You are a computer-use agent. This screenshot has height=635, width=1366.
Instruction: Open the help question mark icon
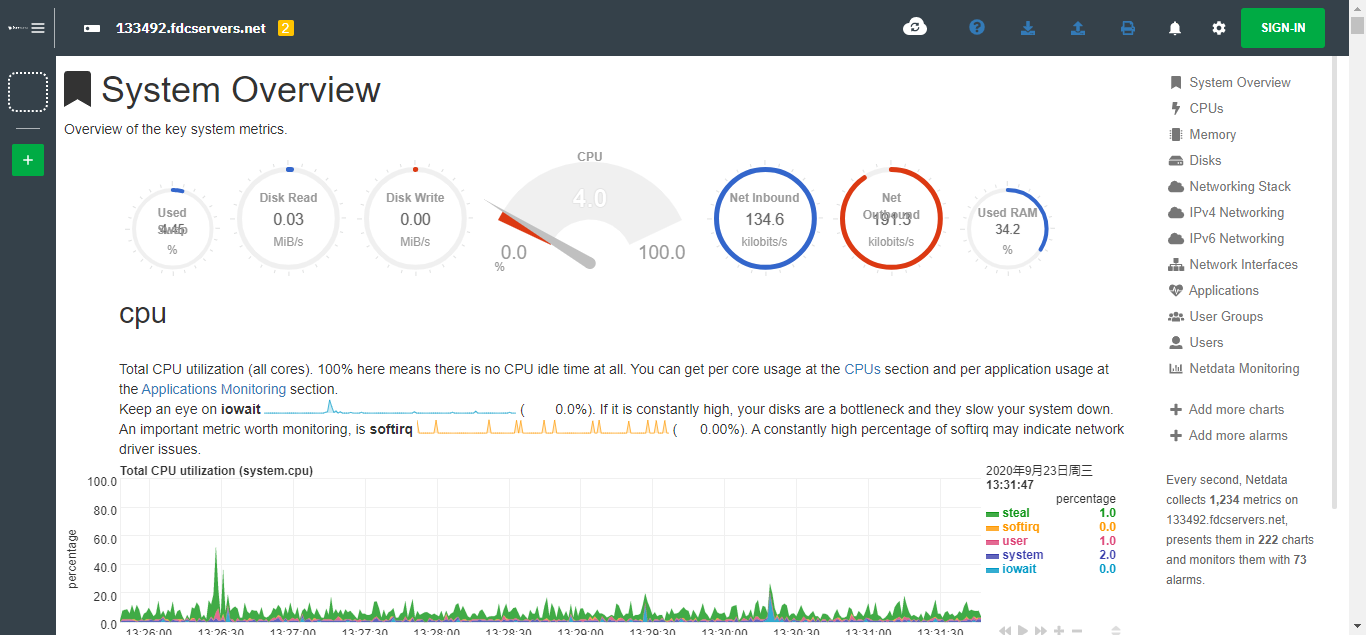point(977,28)
